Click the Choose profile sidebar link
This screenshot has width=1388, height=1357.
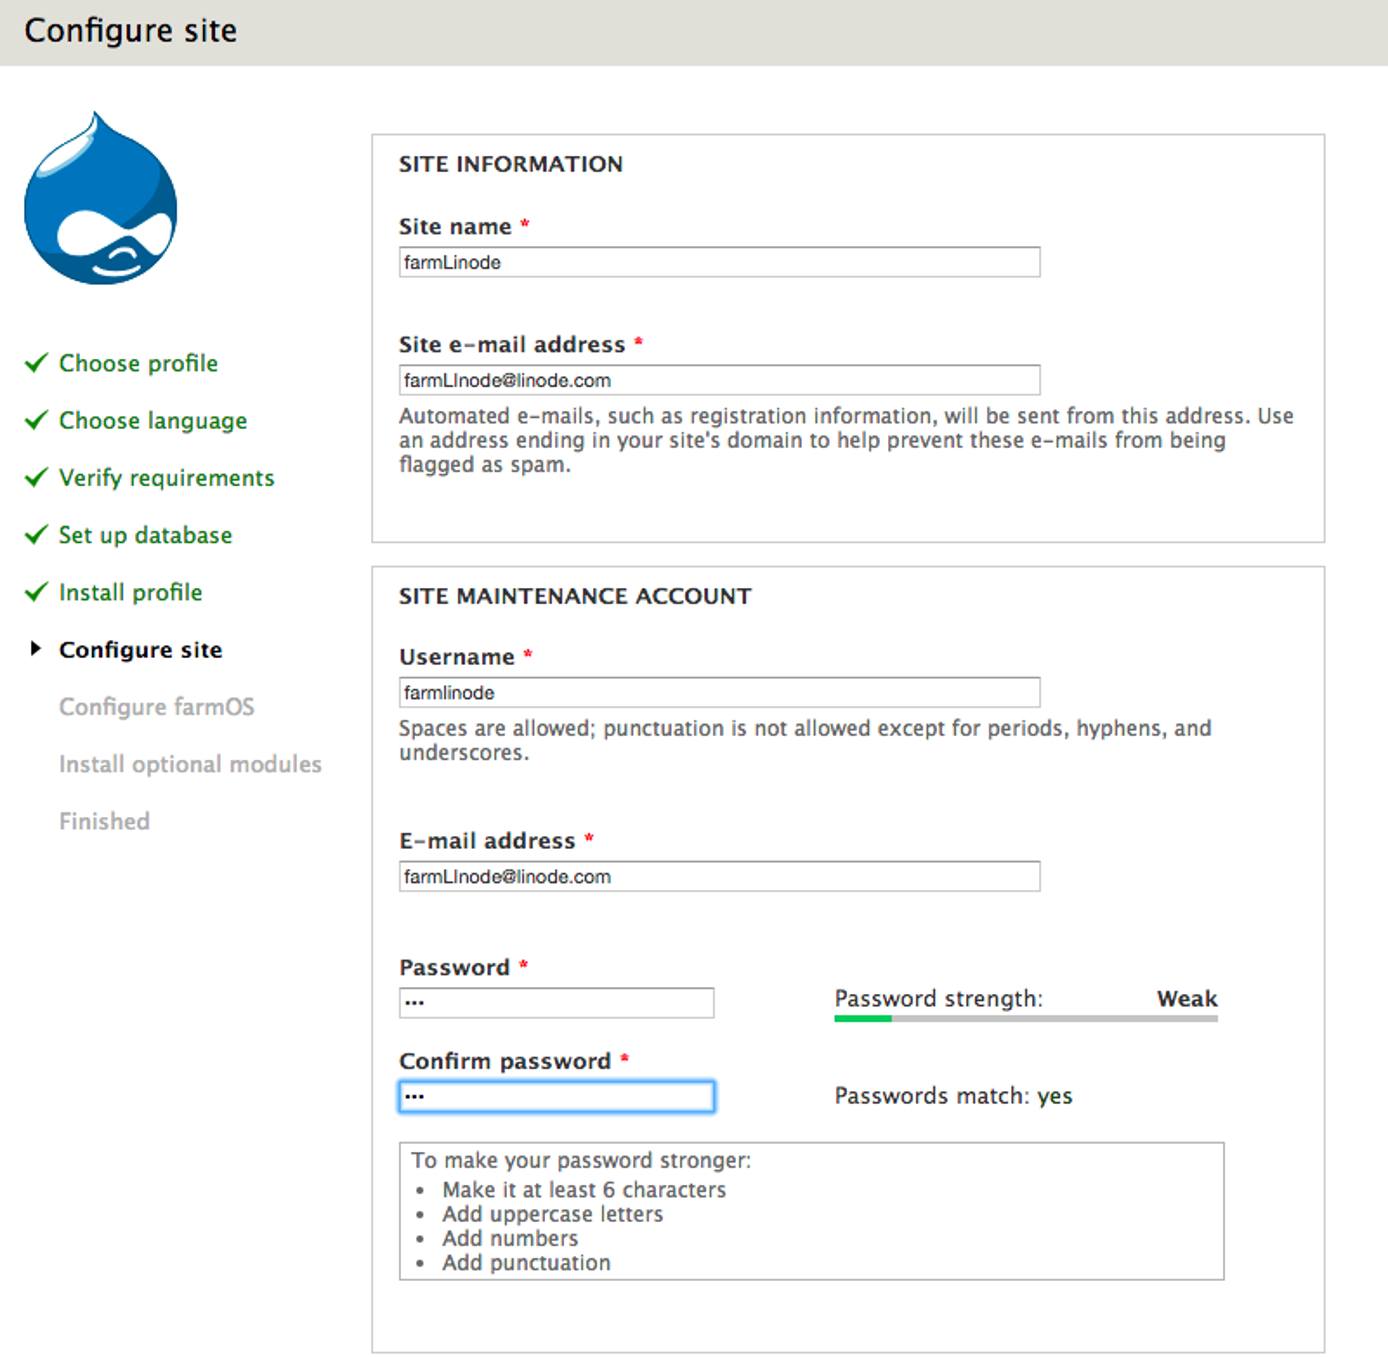[138, 363]
